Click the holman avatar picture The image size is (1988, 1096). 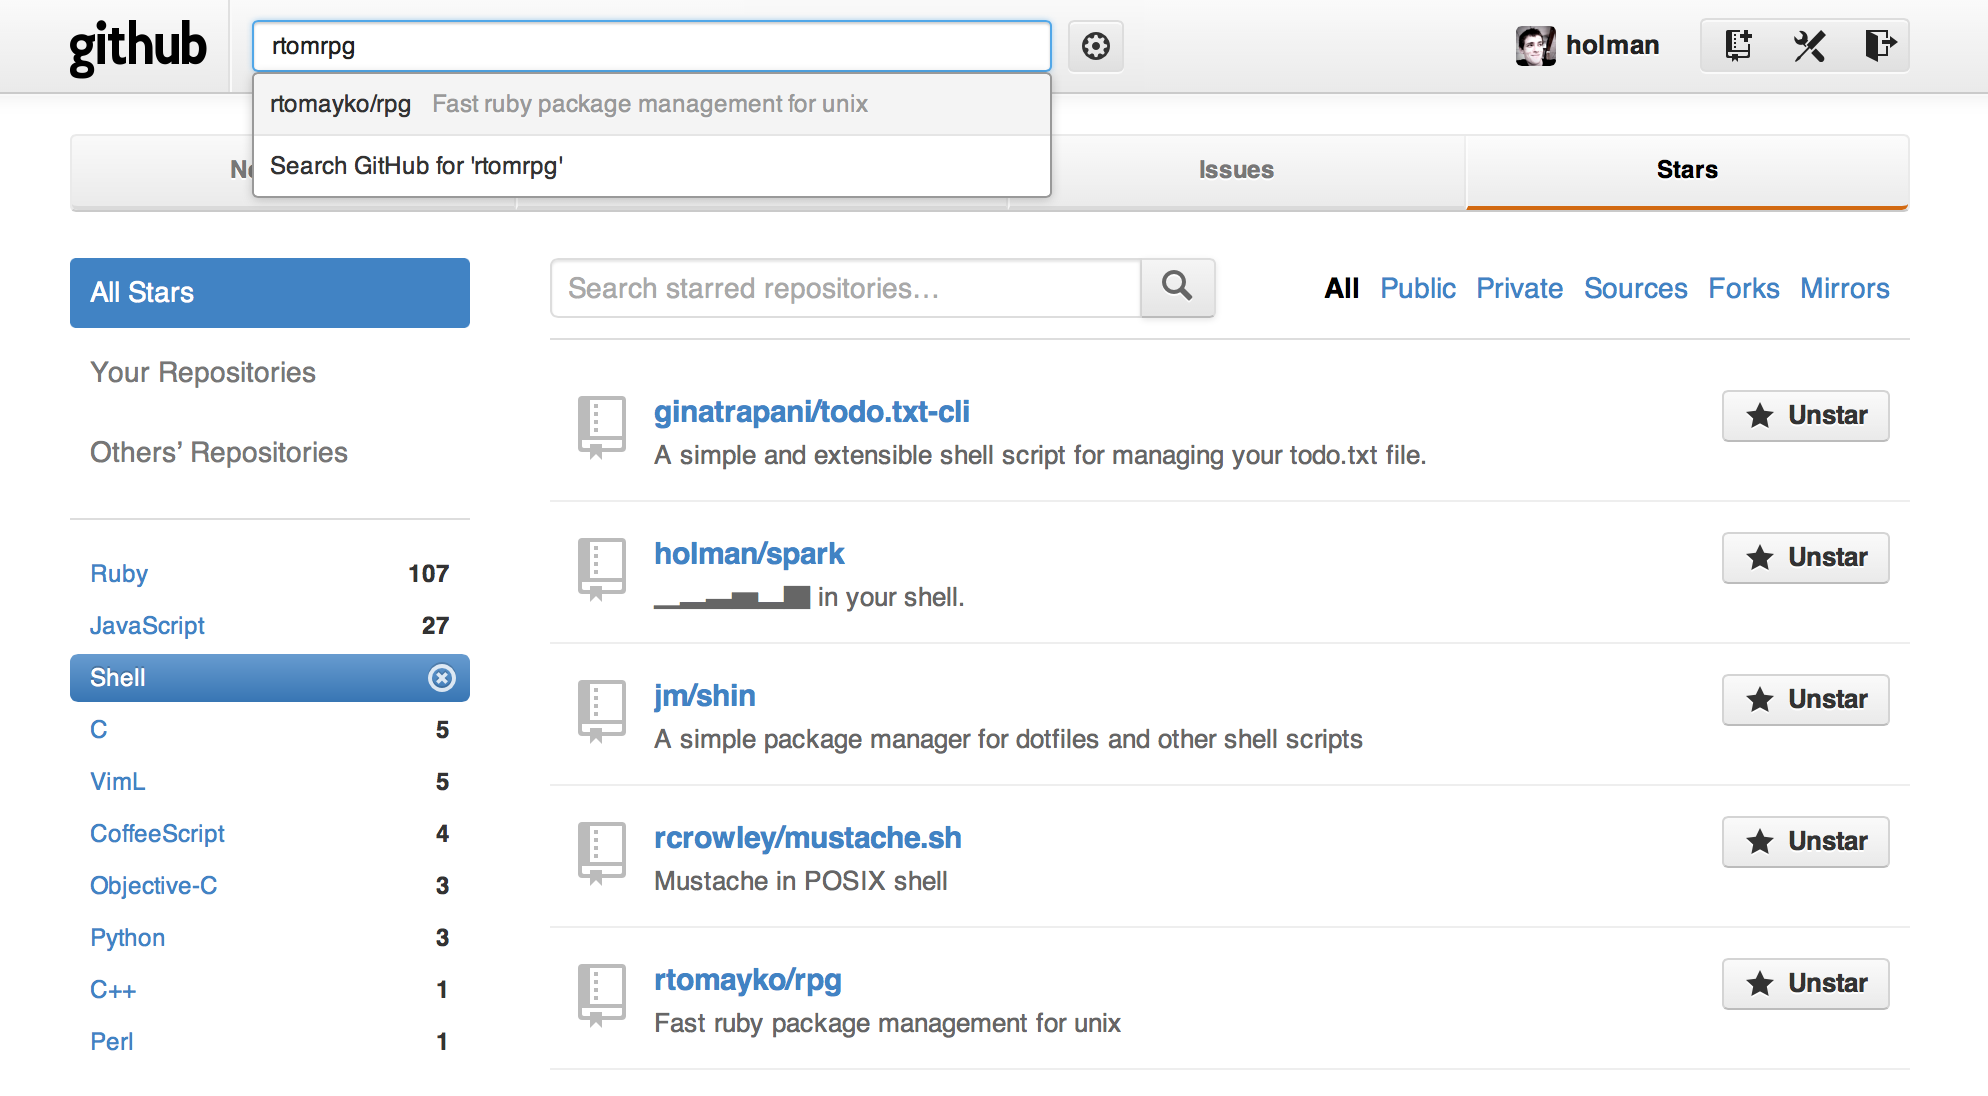pyautogui.click(x=1535, y=46)
